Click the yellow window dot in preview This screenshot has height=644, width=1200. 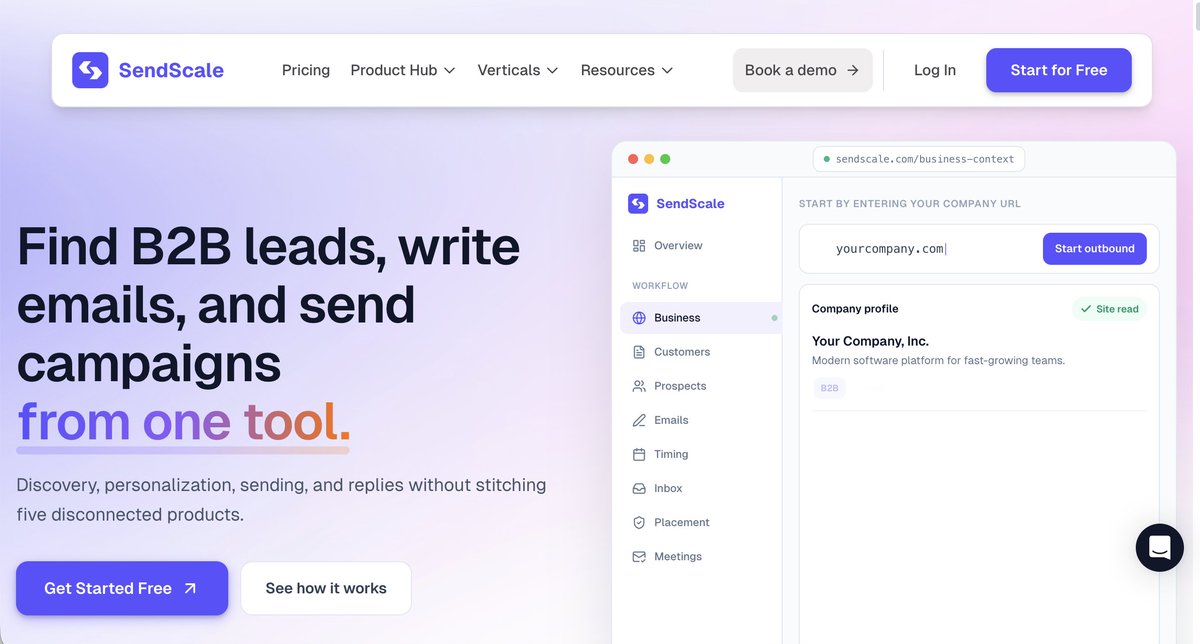649,159
